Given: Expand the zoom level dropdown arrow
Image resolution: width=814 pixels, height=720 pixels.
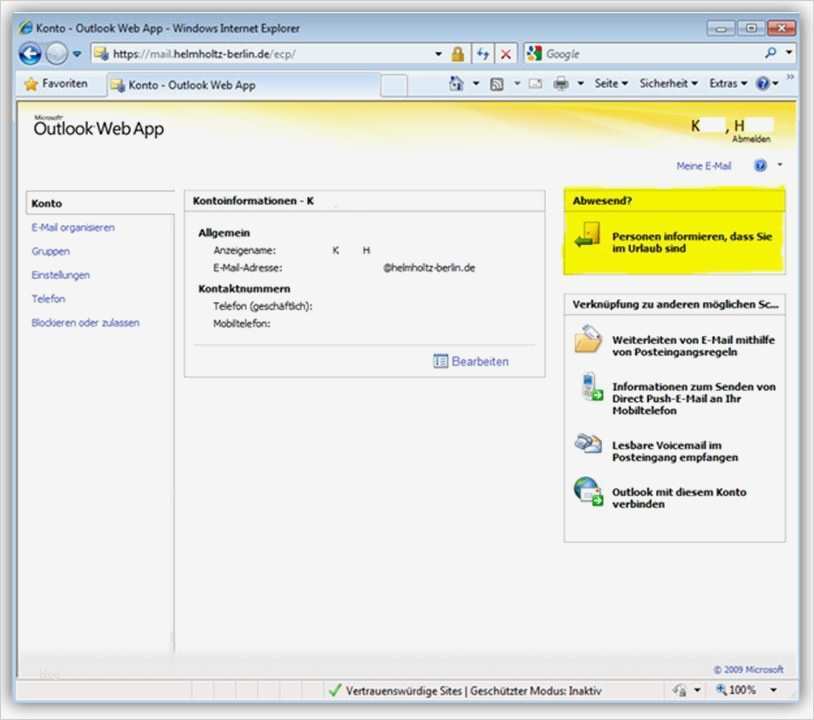Looking at the screenshot, I should (x=774, y=690).
